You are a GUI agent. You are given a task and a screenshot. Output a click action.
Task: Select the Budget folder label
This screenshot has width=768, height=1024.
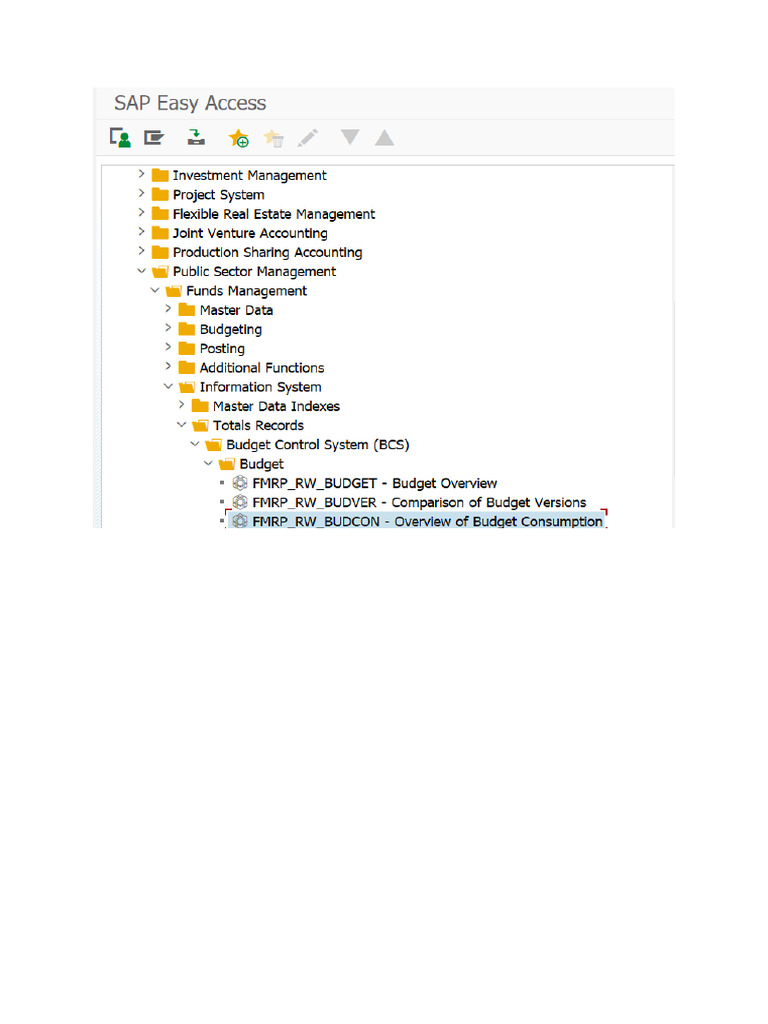point(261,464)
